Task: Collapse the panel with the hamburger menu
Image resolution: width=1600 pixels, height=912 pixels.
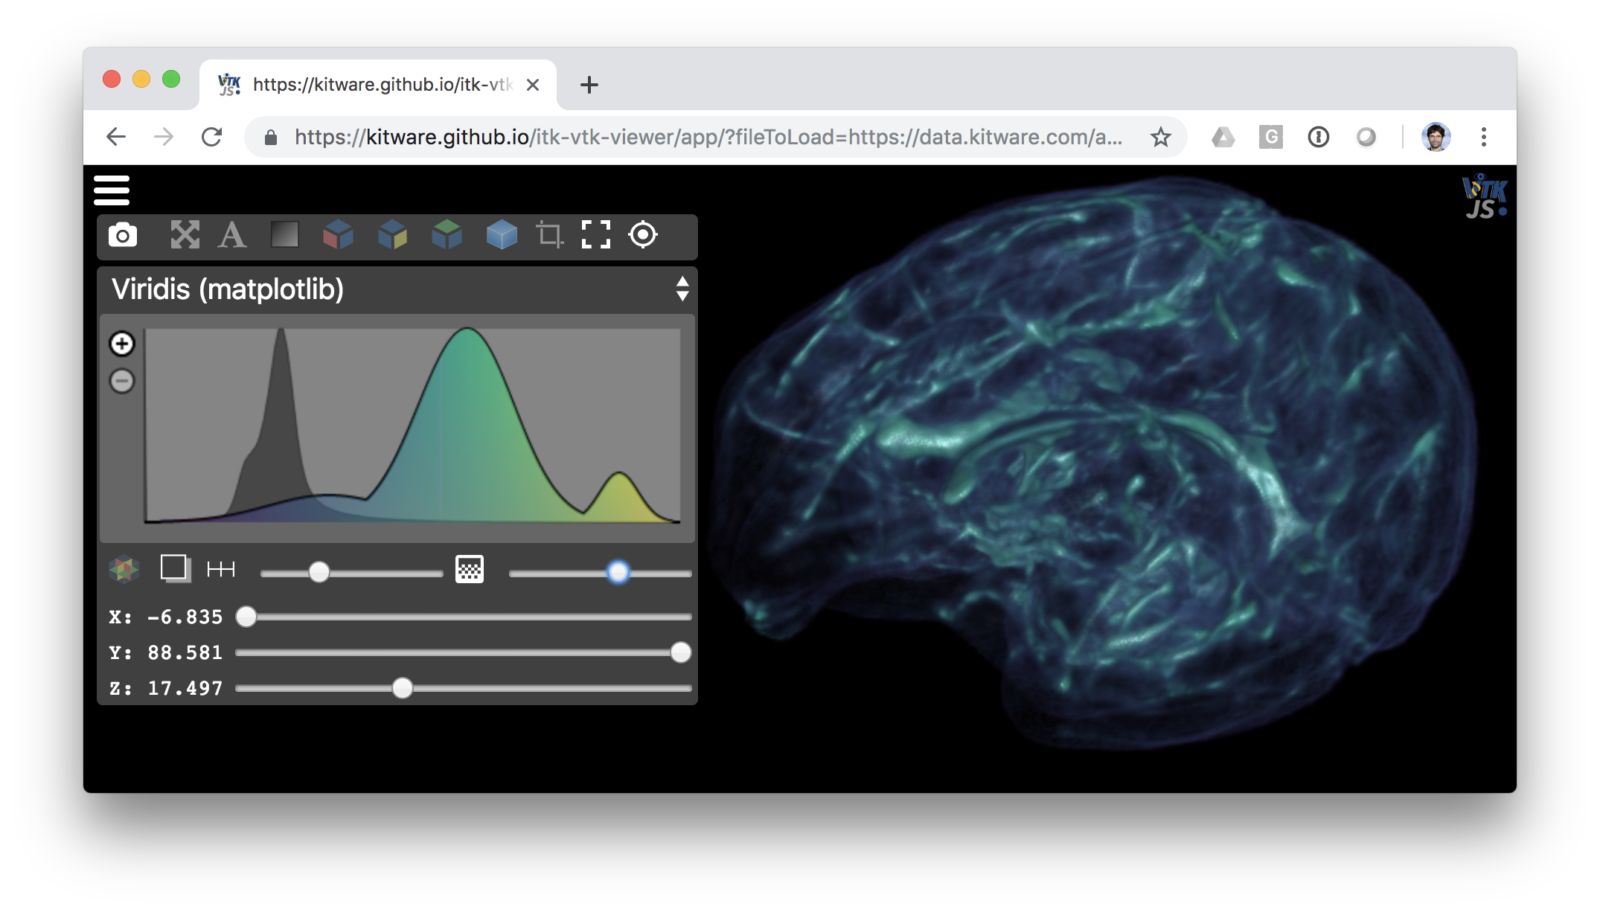Action: (112, 190)
